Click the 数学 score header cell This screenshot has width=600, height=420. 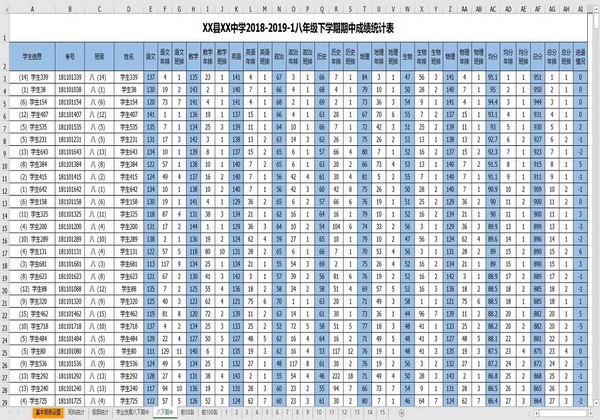click(x=194, y=57)
